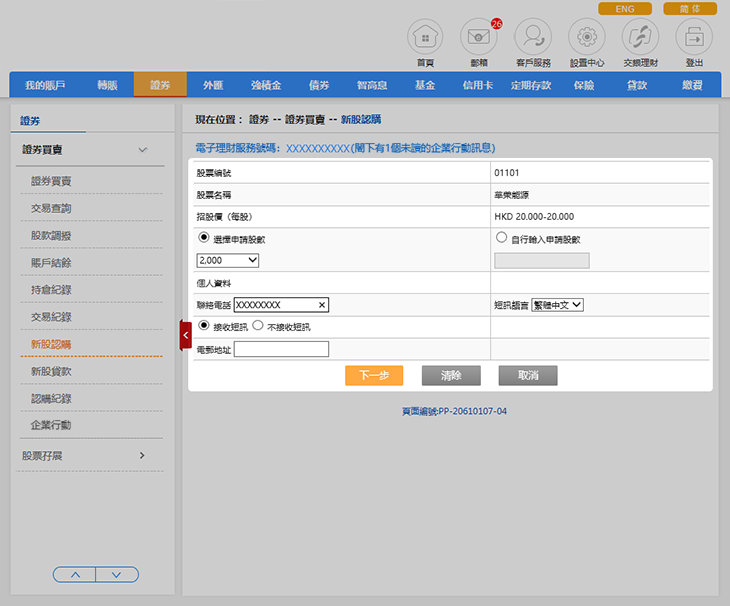Open the mailbox (郵箱) icon
Viewport: 730px width, 606px height.
pos(478,37)
